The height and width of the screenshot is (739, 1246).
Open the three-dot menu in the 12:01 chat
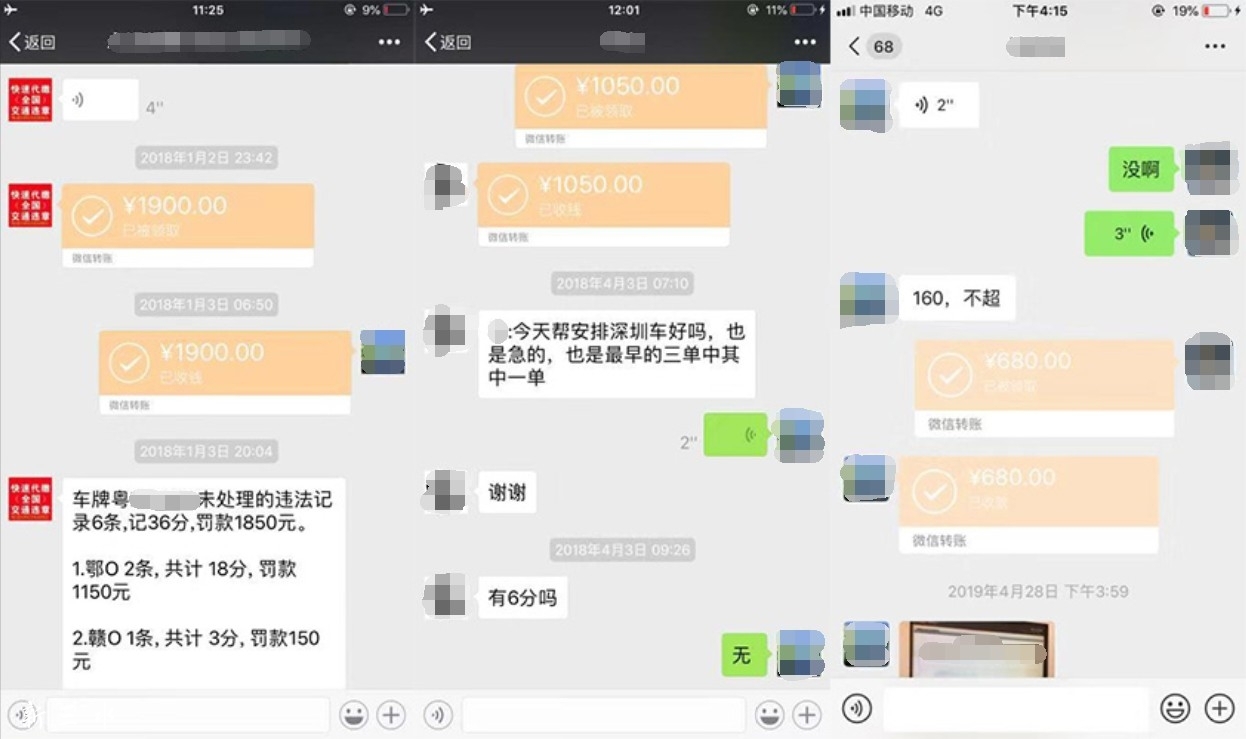pyautogui.click(x=805, y=42)
